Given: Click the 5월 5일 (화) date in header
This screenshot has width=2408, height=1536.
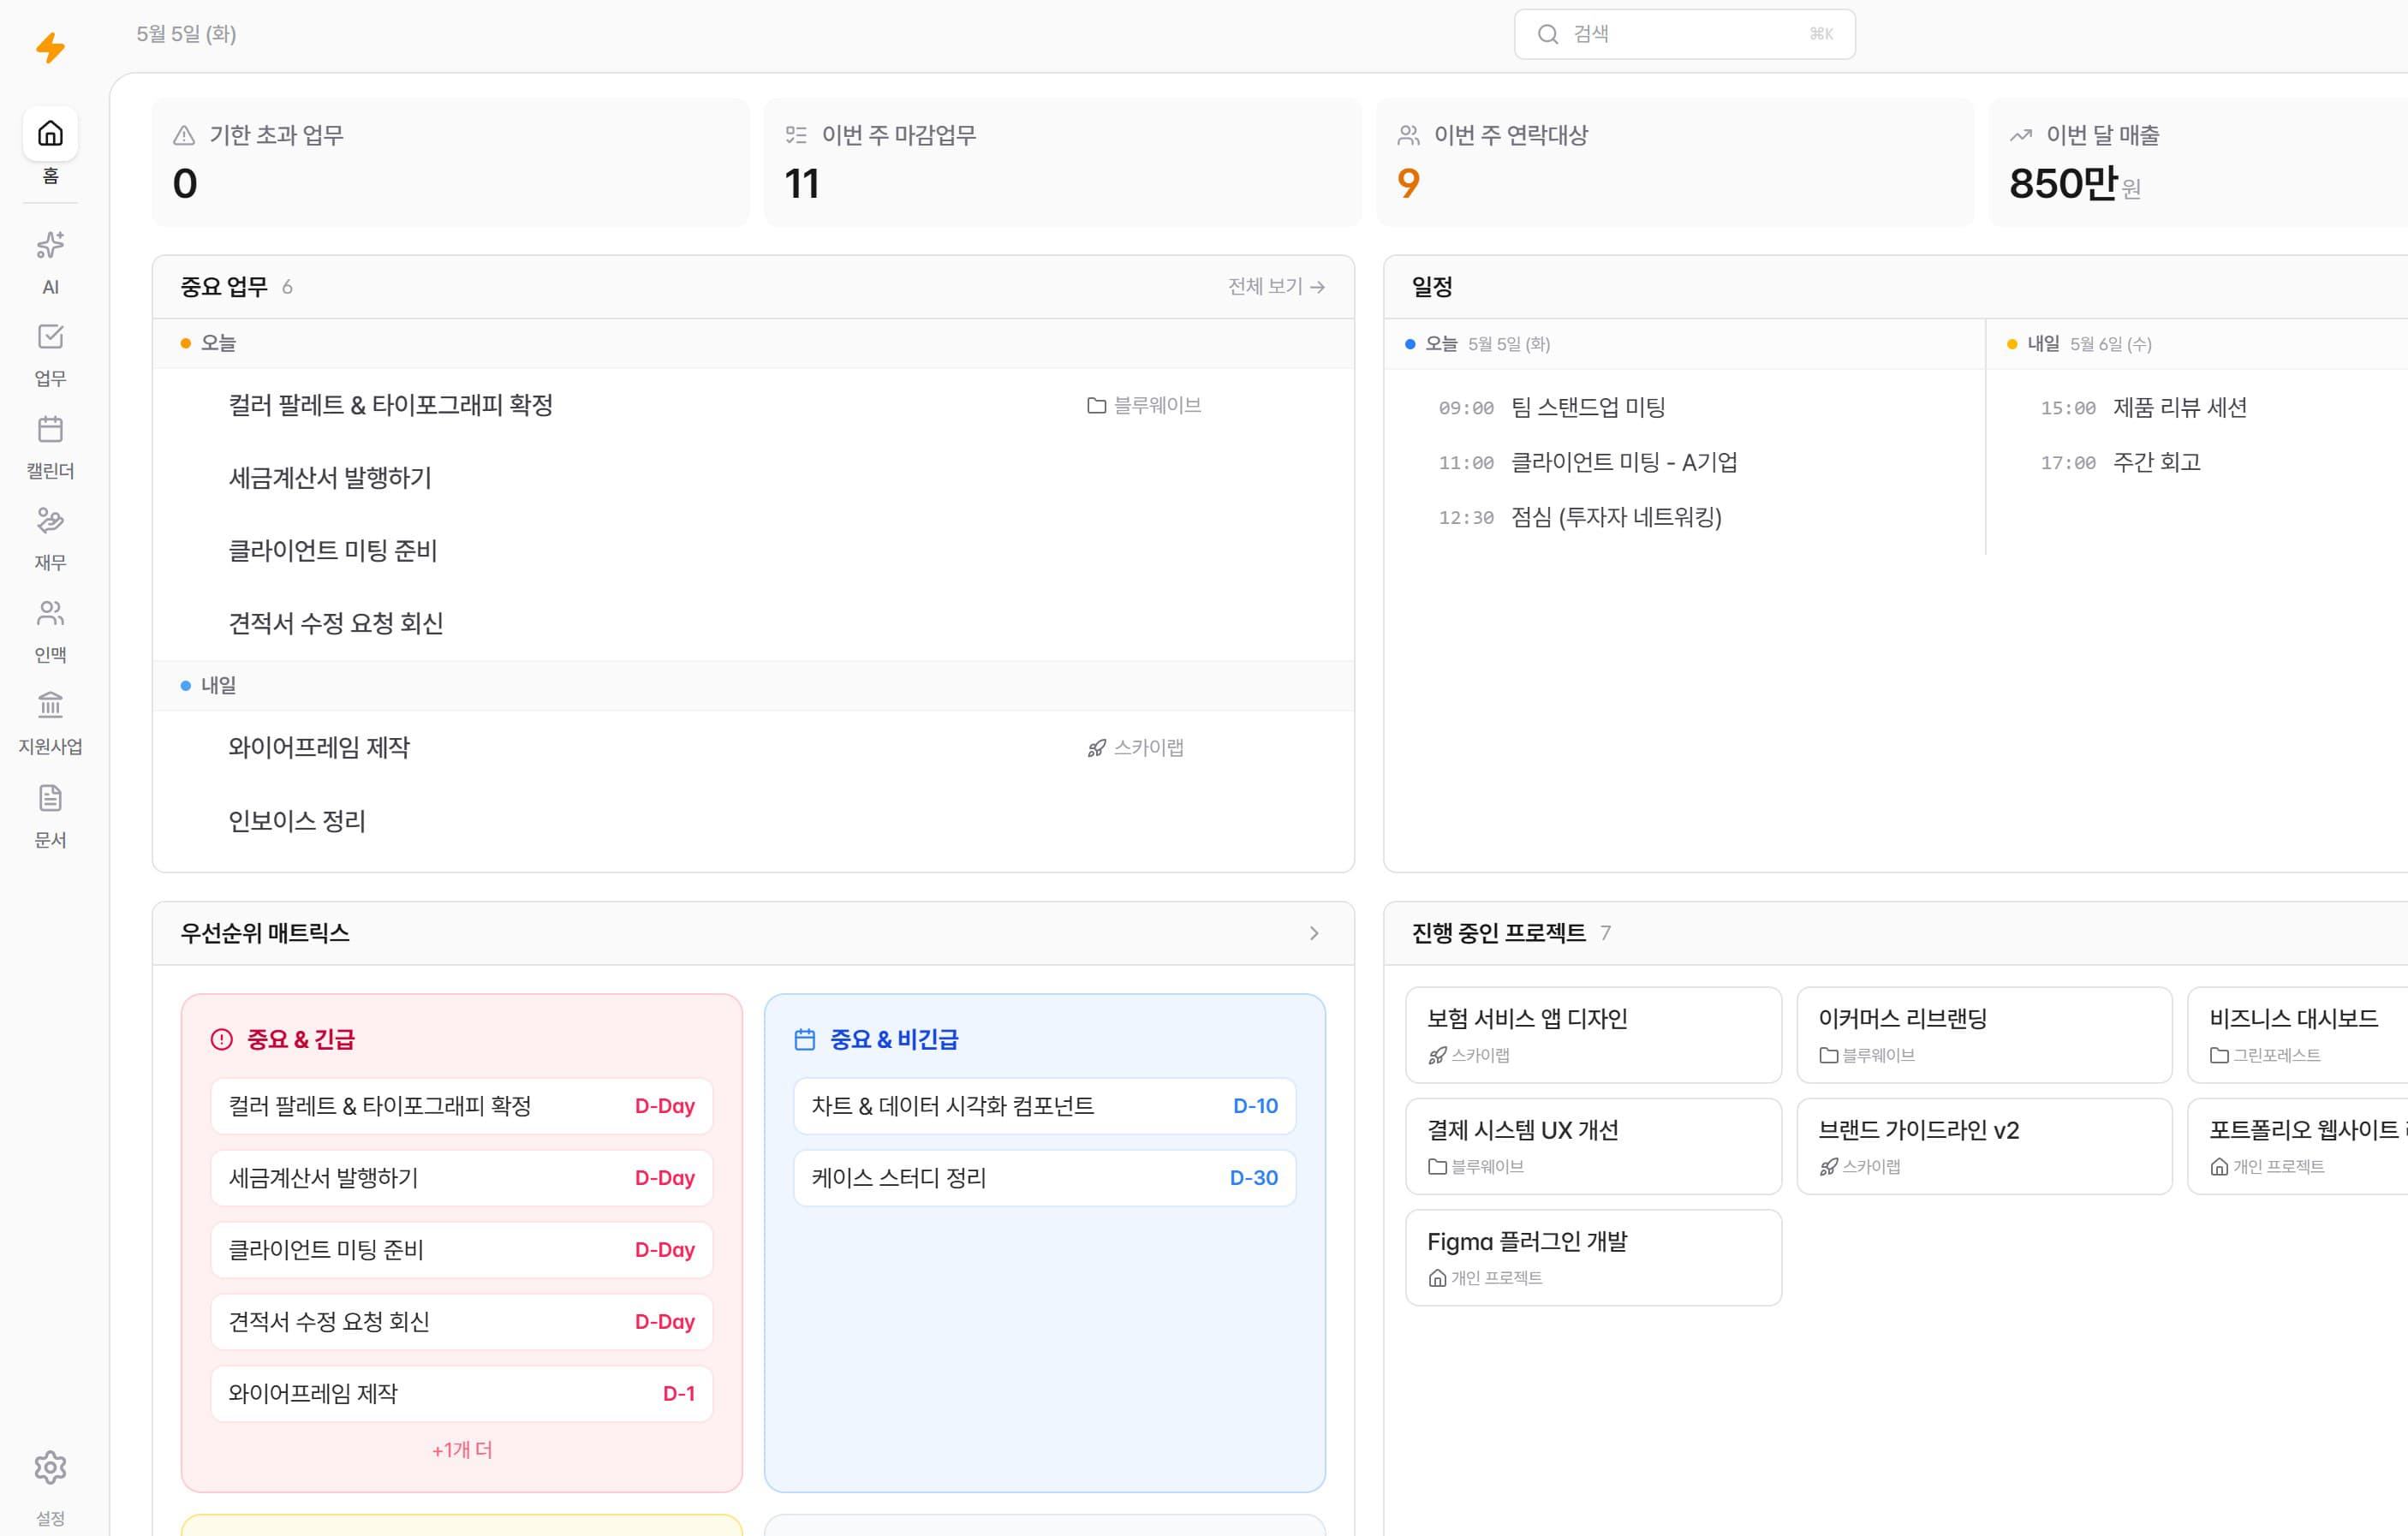Looking at the screenshot, I should (187, 34).
